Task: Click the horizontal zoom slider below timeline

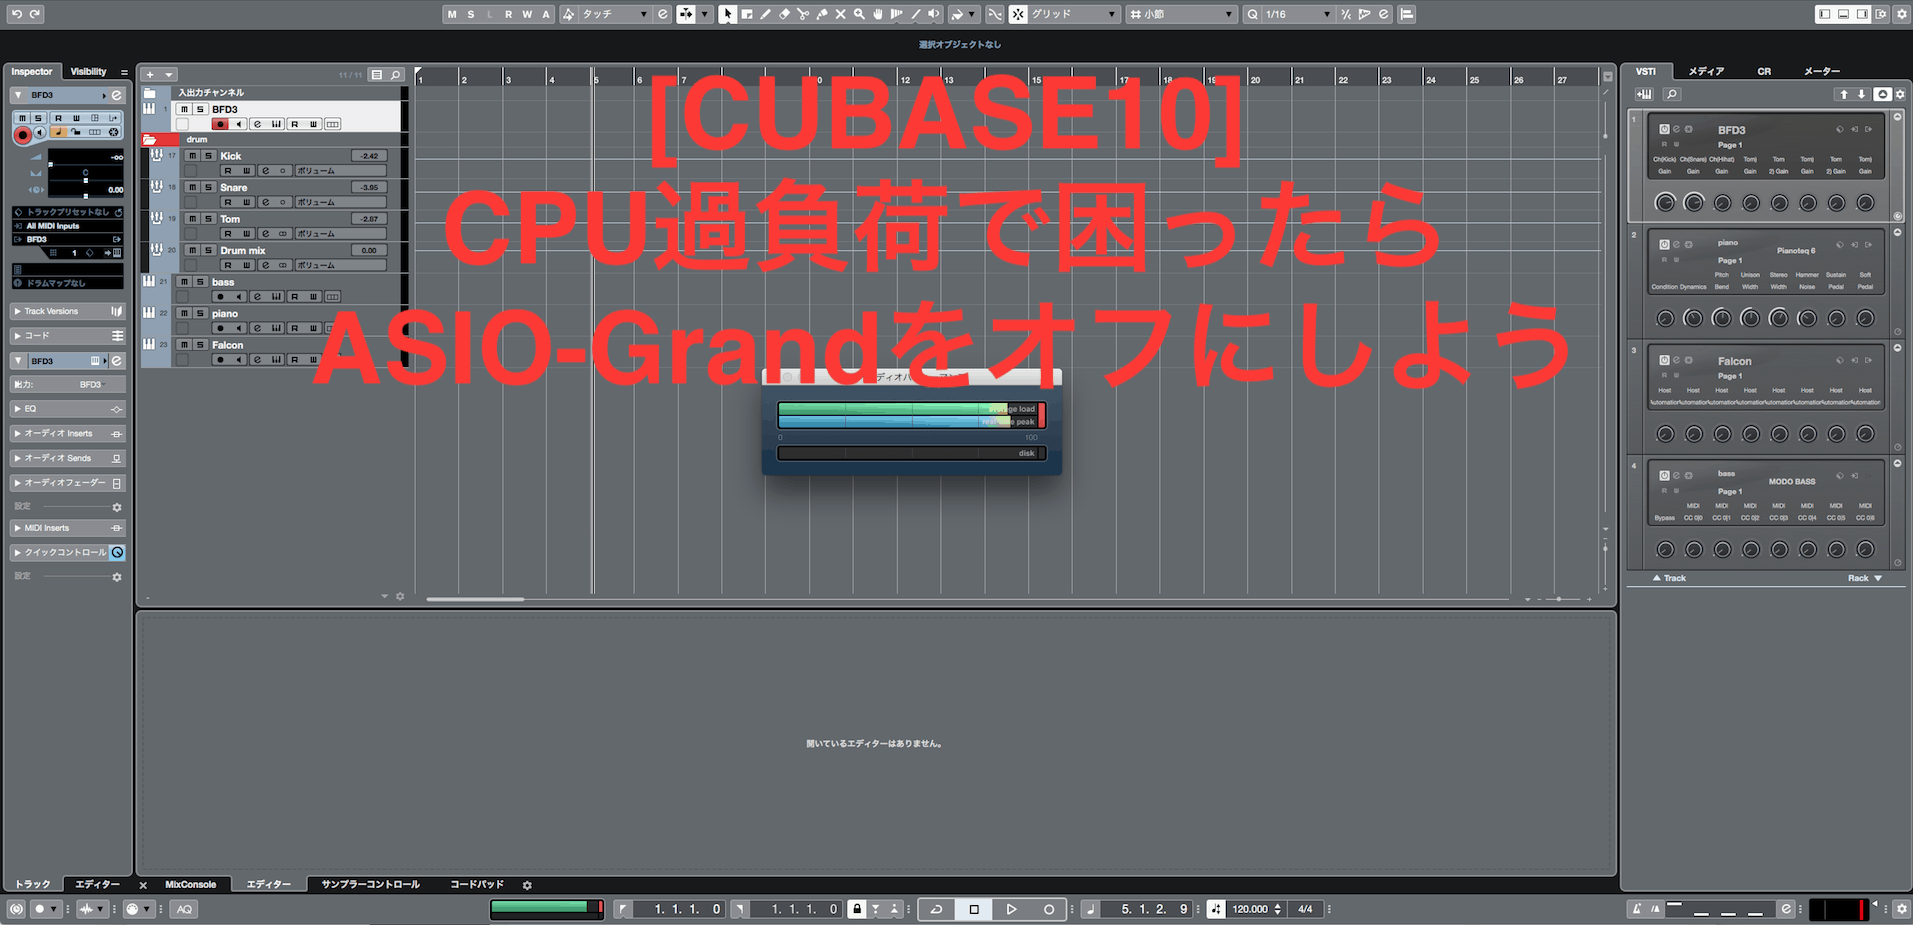Action: click(1558, 599)
